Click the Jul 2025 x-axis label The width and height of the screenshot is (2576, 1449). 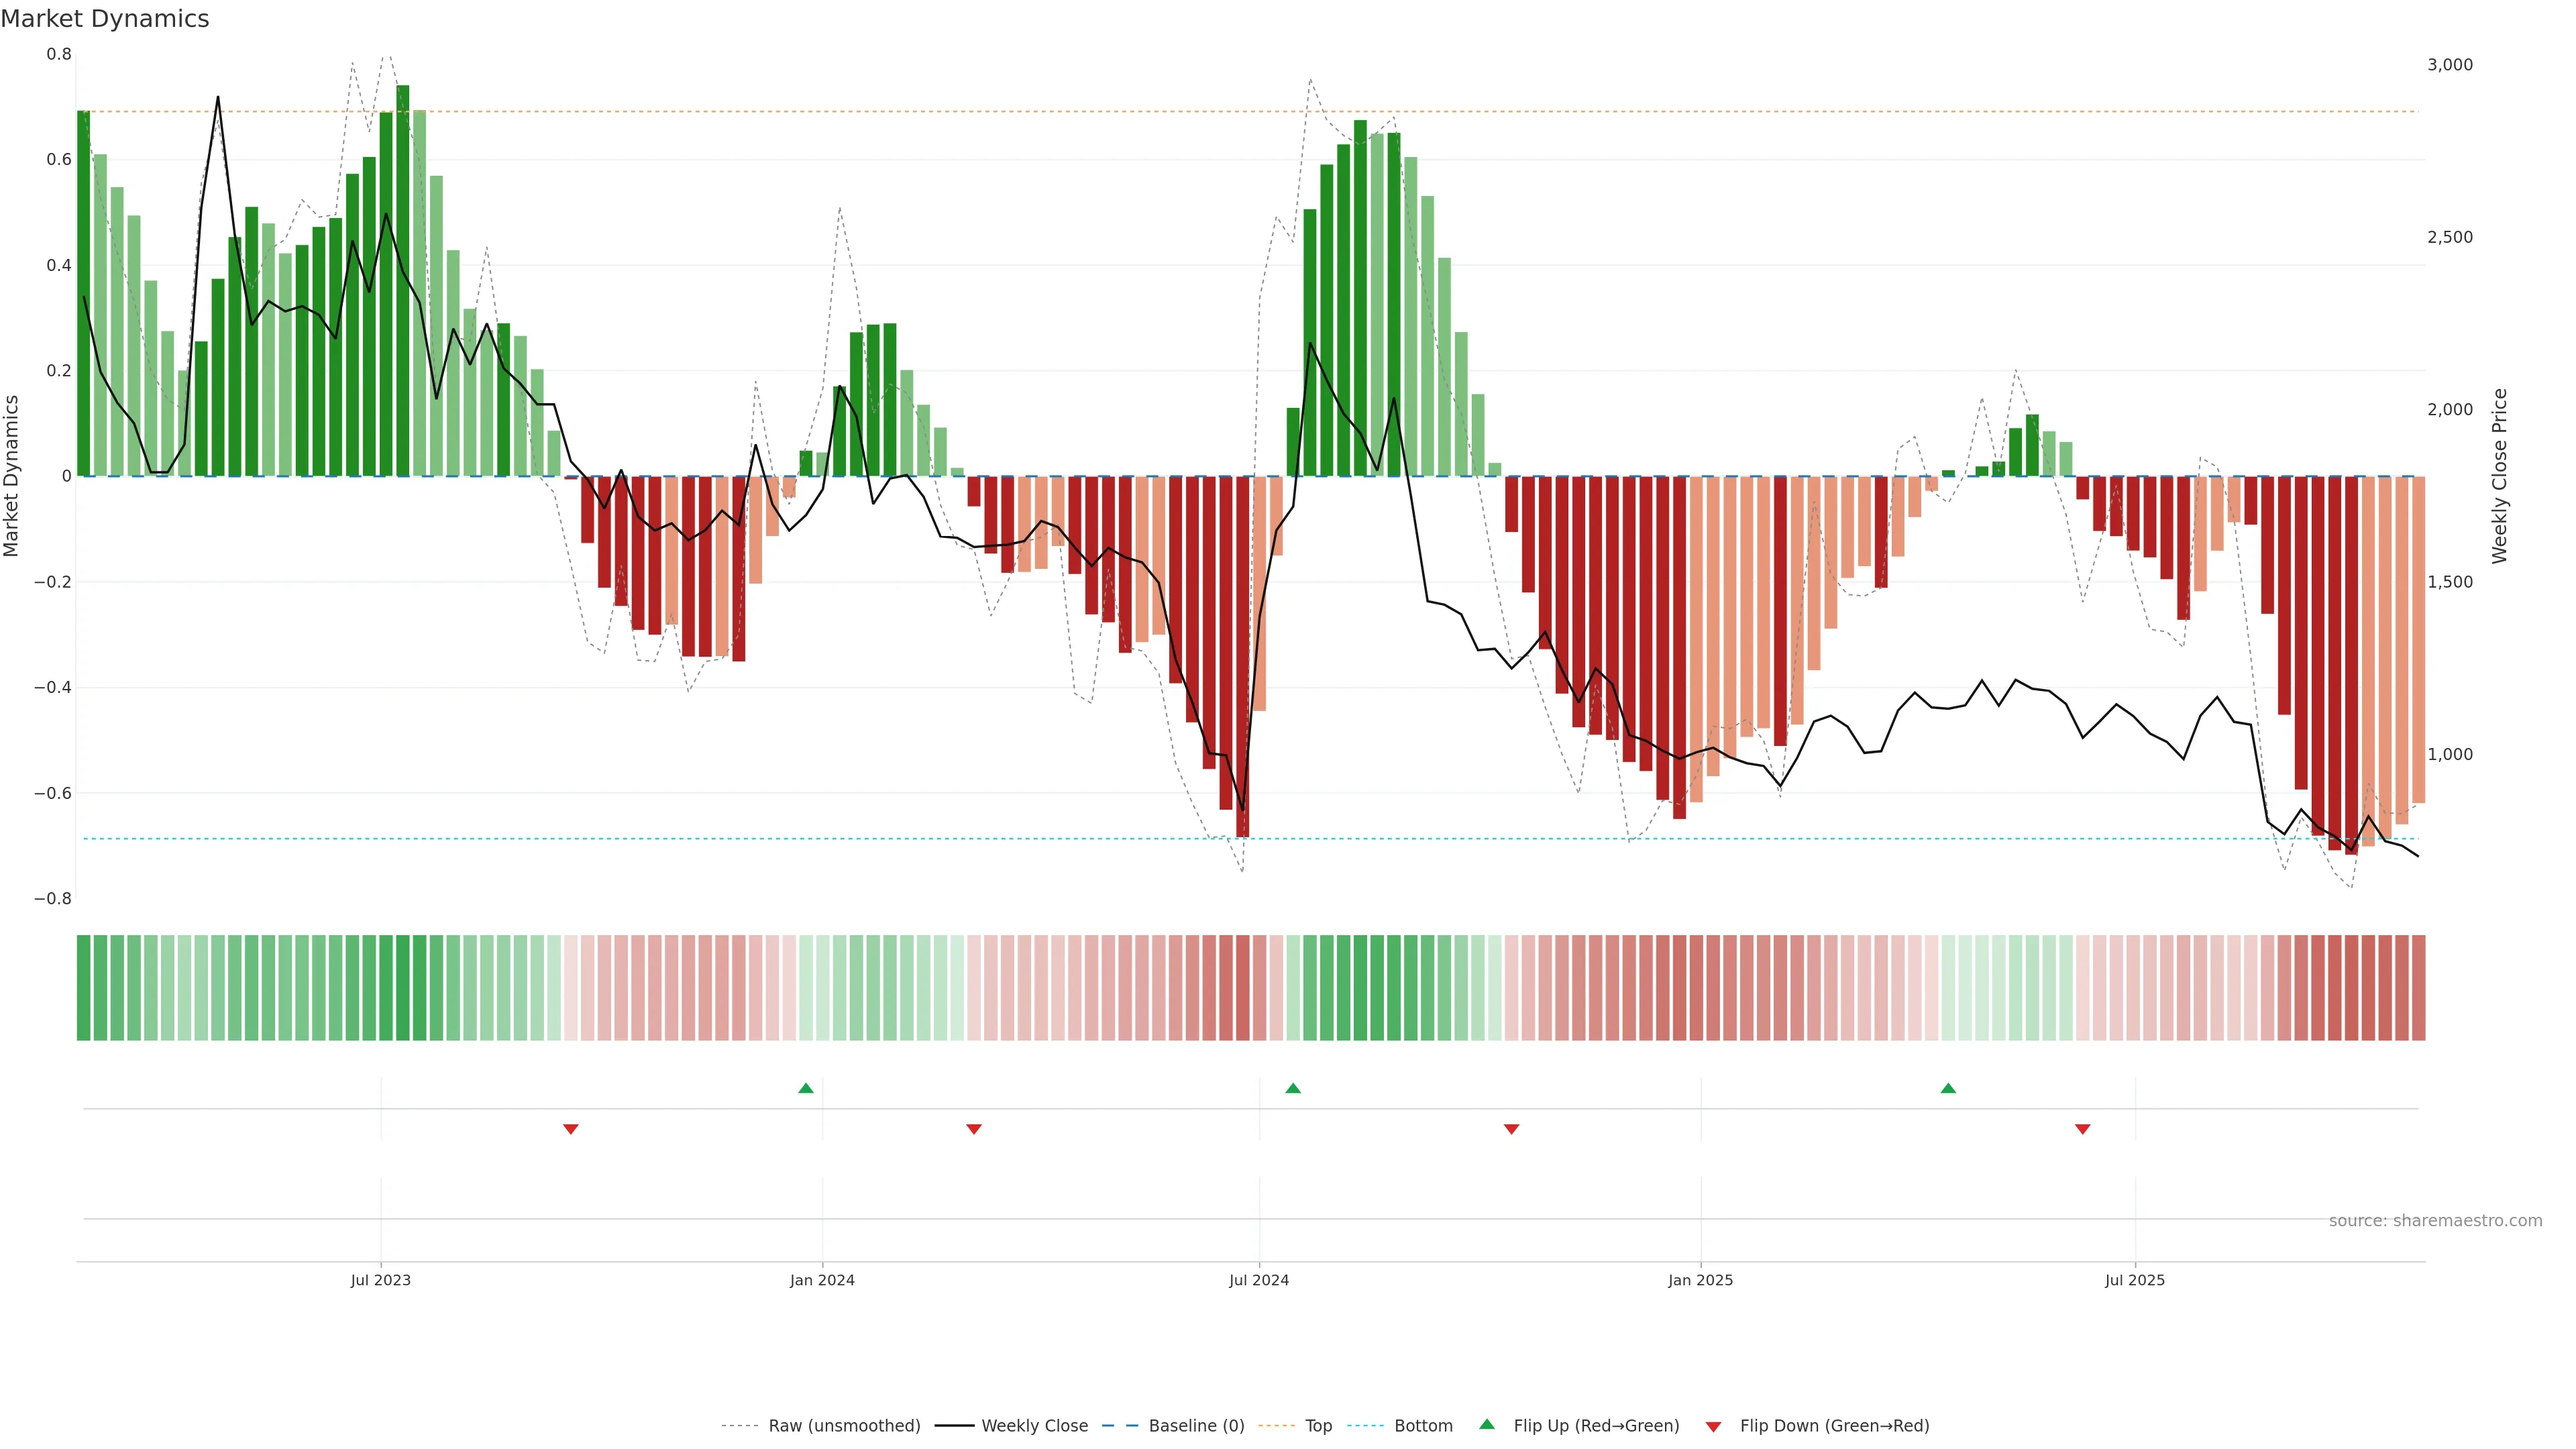(2135, 1280)
